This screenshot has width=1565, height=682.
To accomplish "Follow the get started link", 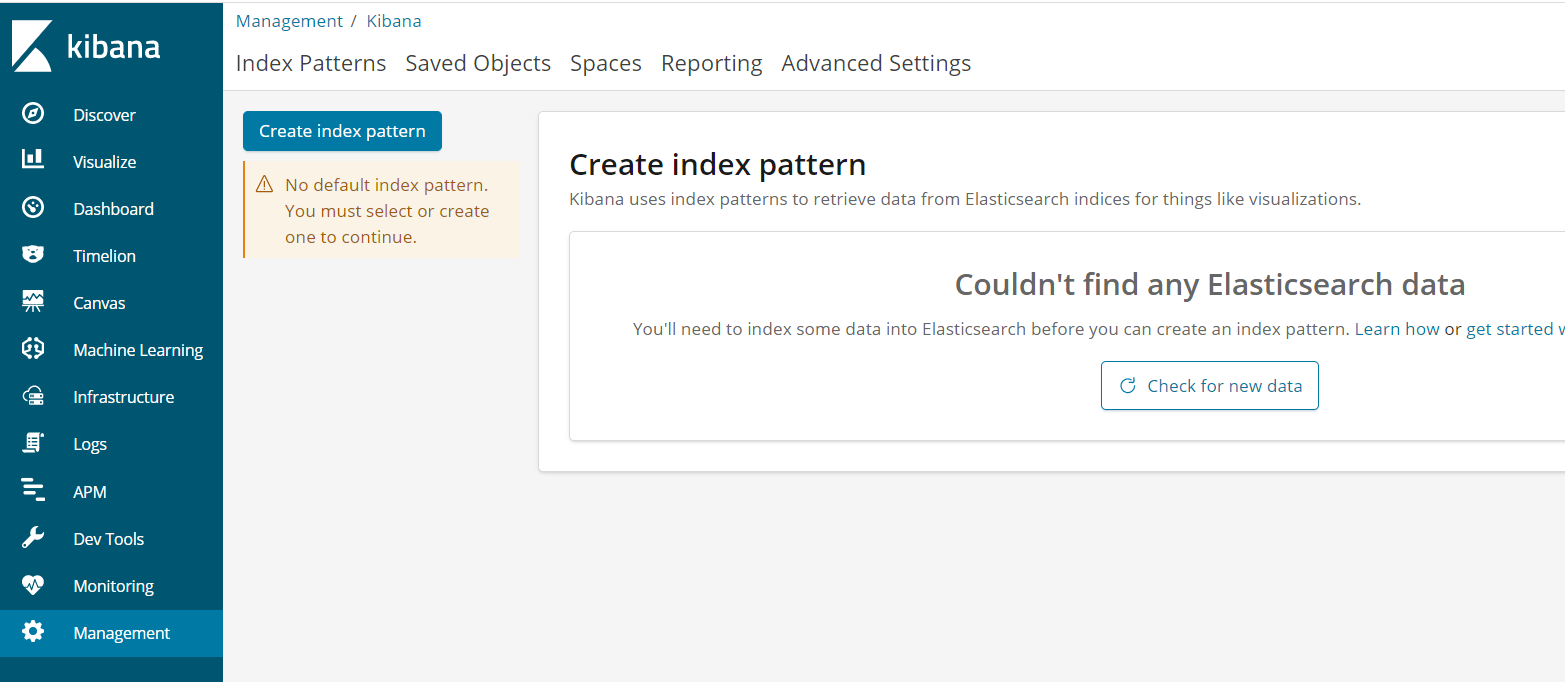I will pyautogui.click(x=1515, y=329).
